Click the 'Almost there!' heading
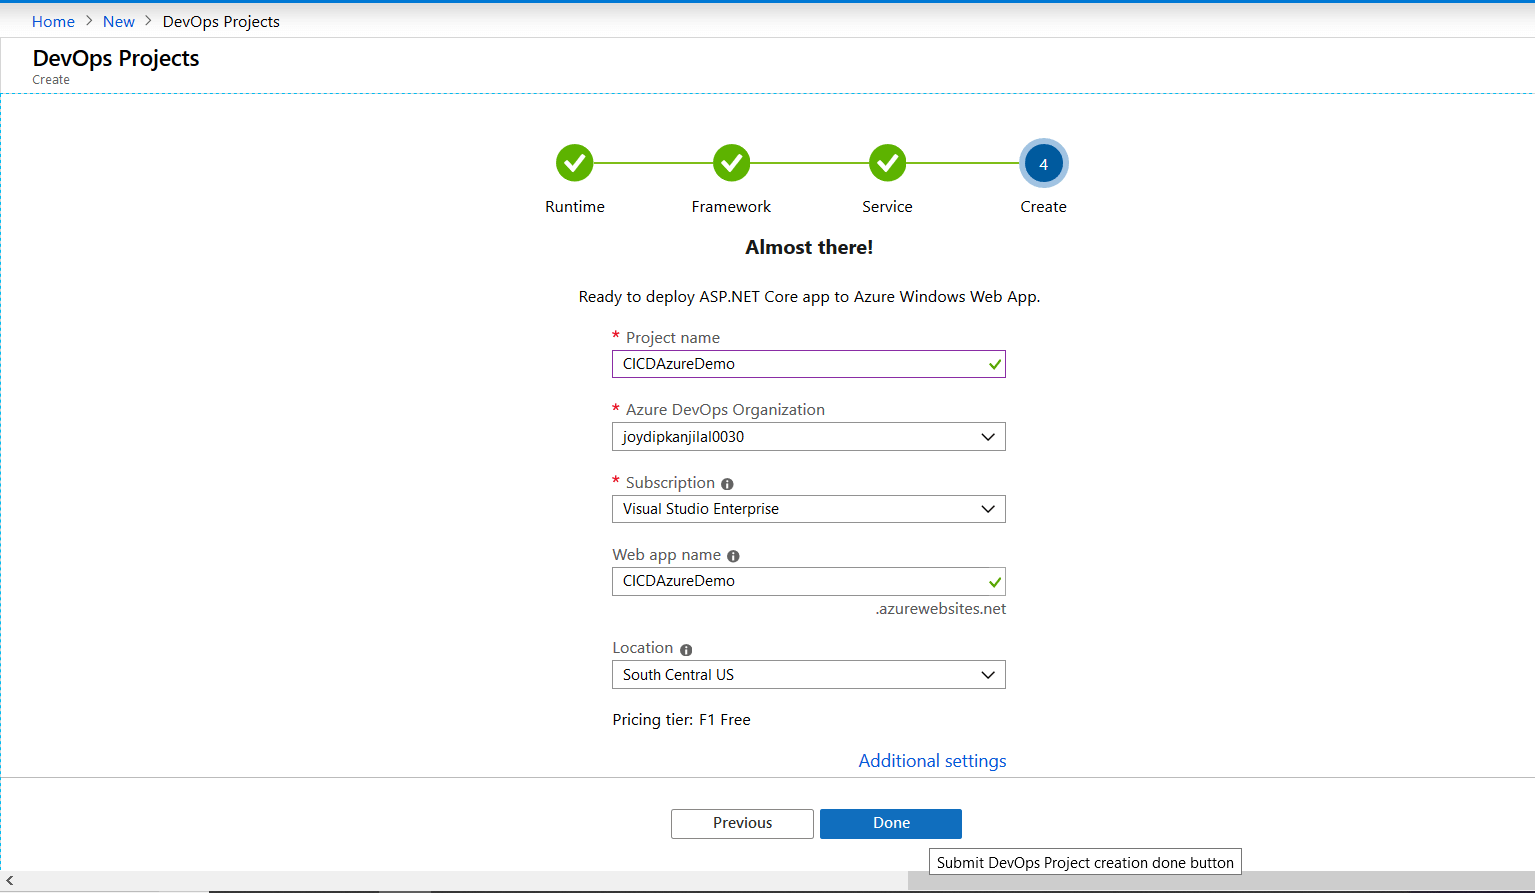This screenshot has height=893, width=1535. 809,247
